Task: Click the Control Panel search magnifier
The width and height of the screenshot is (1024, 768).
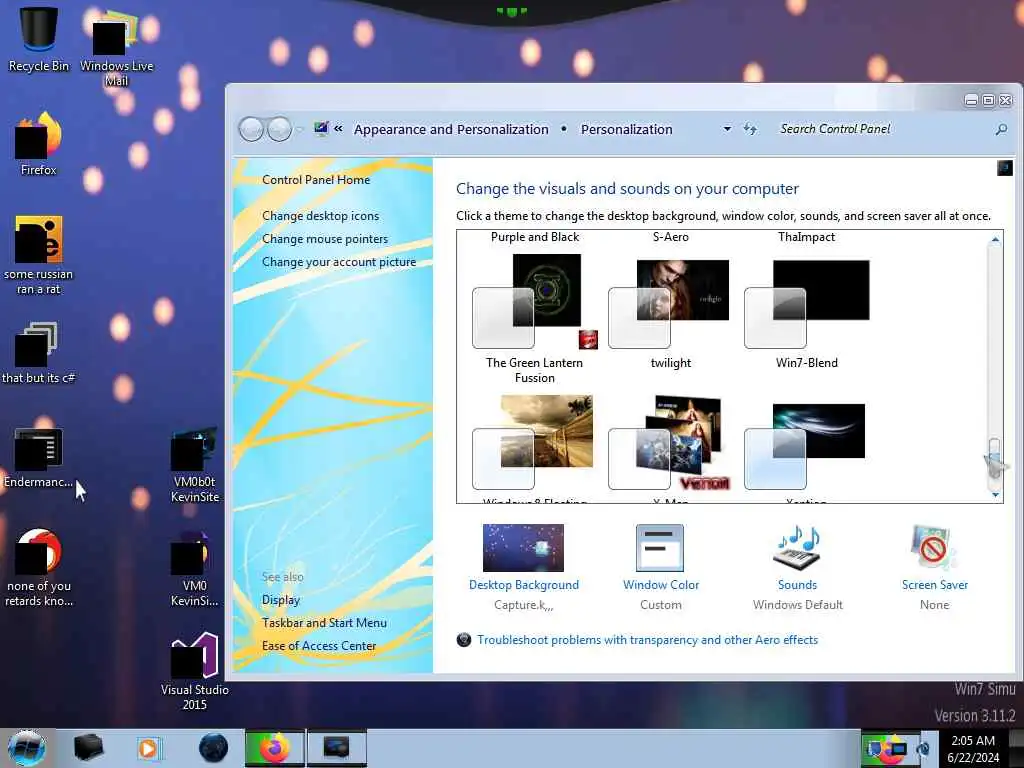Action: pos(1001,129)
